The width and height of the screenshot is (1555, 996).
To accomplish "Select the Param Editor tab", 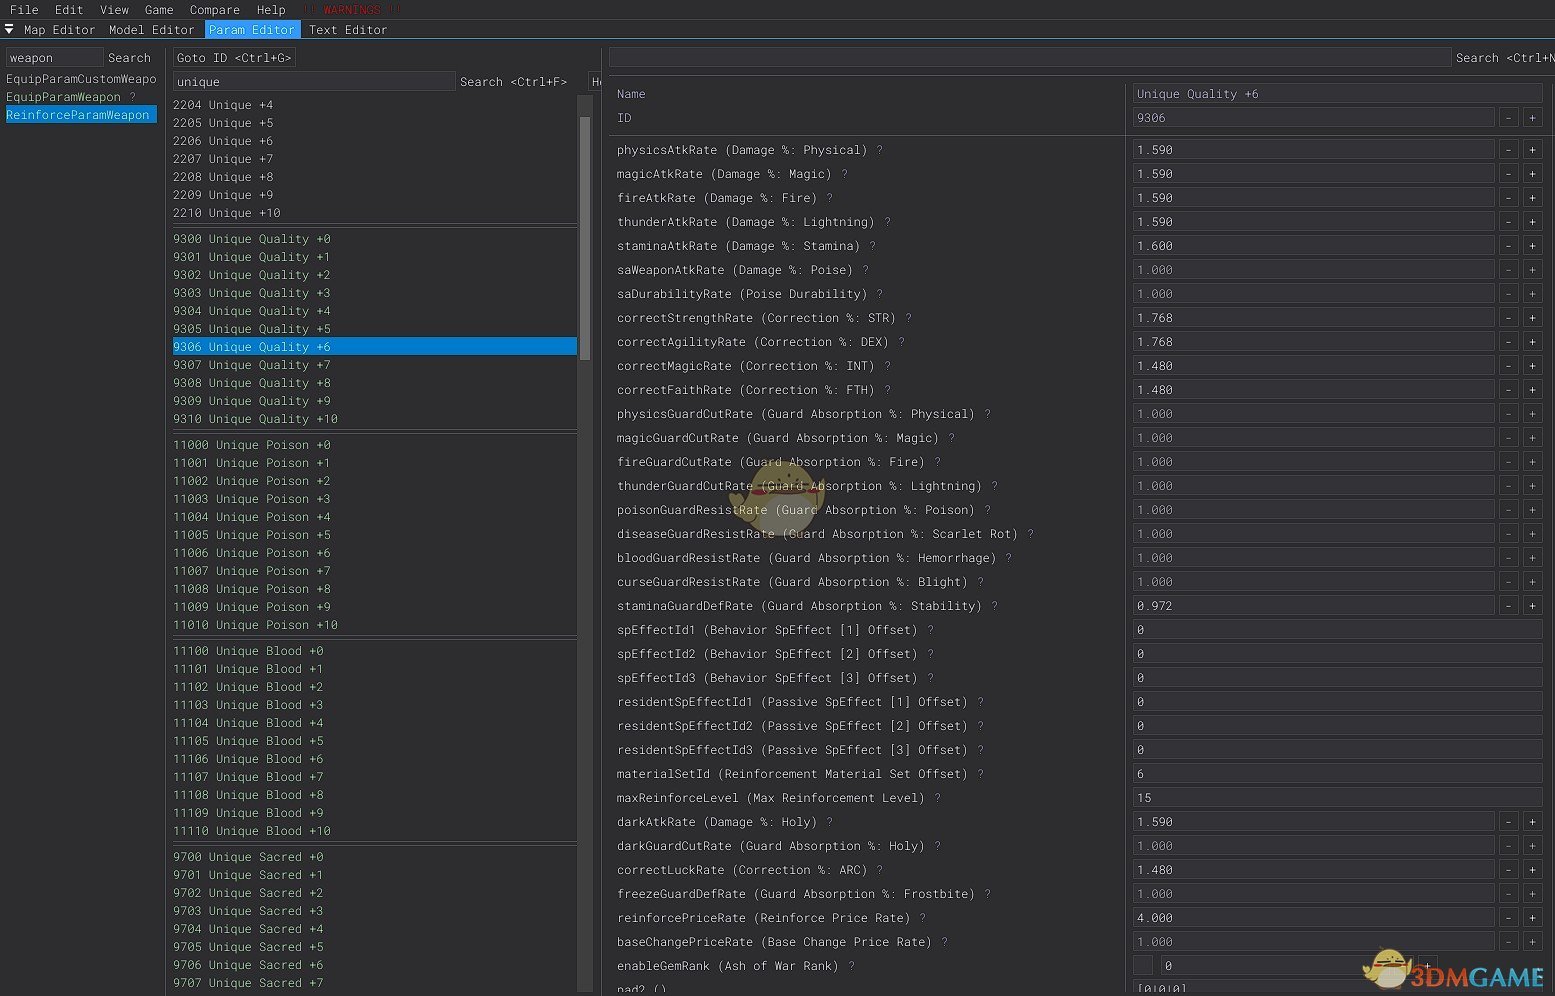I will 252,30.
